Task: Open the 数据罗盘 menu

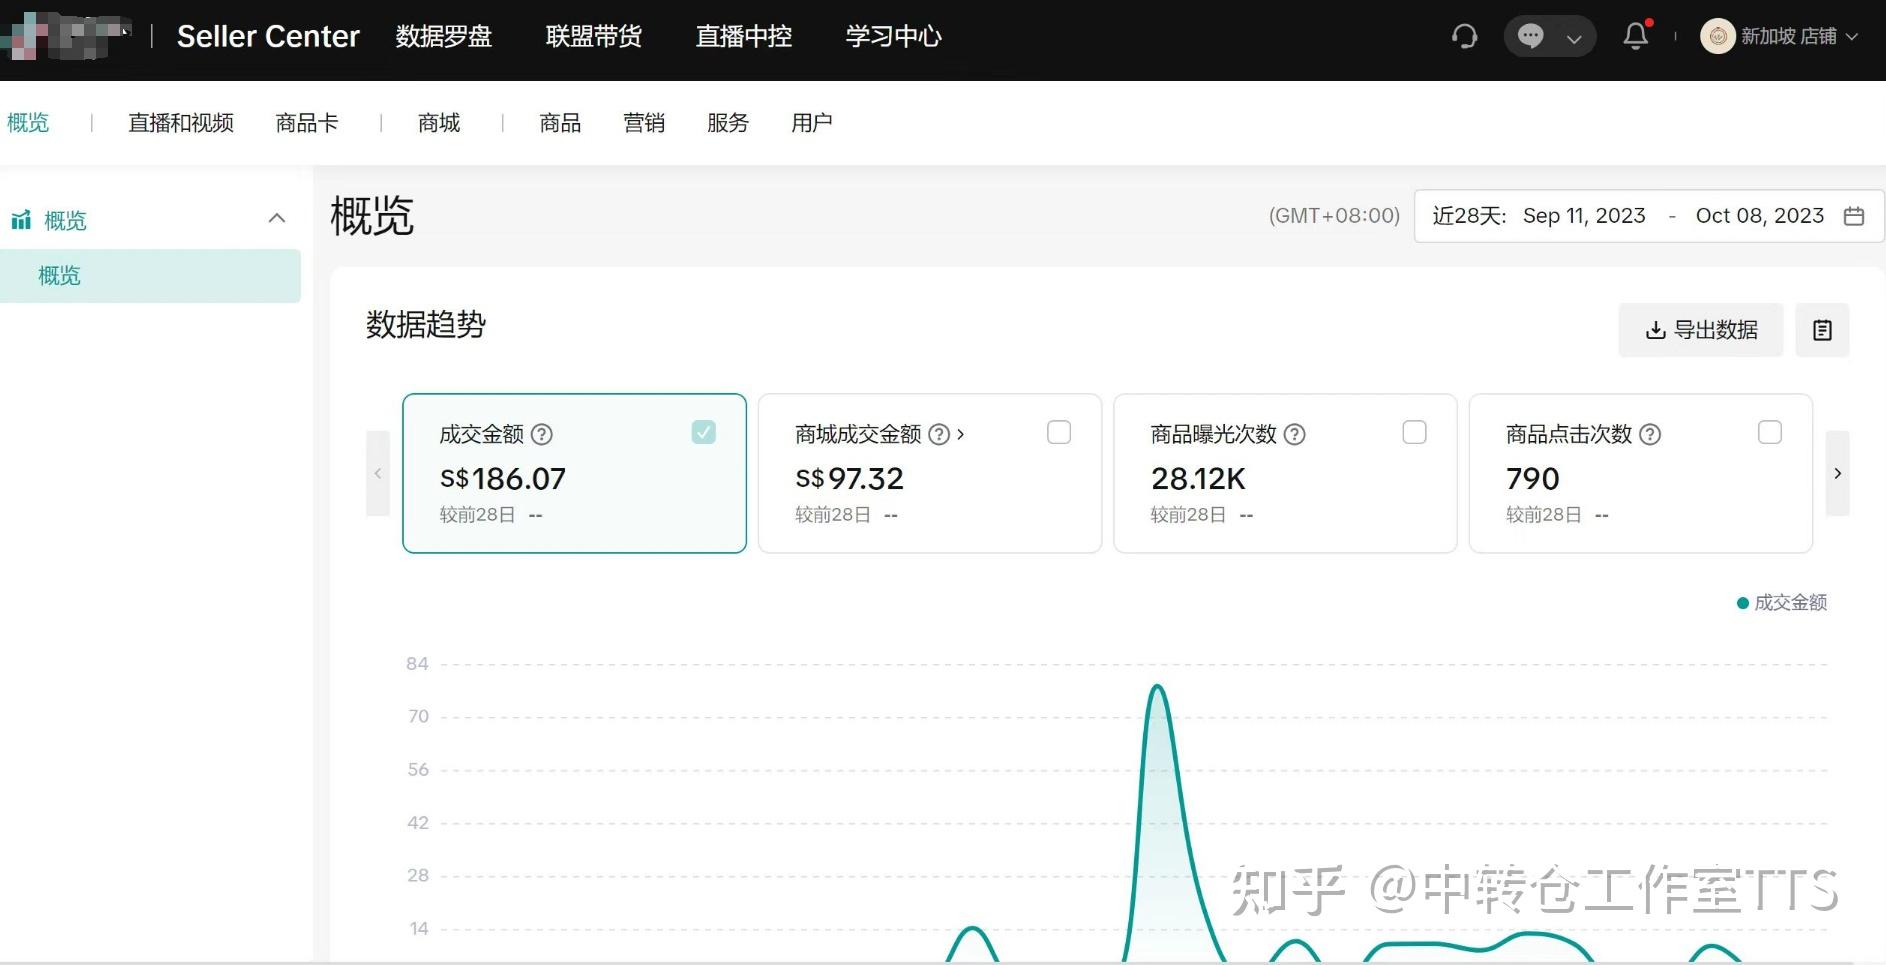Action: pyautogui.click(x=444, y=37)
